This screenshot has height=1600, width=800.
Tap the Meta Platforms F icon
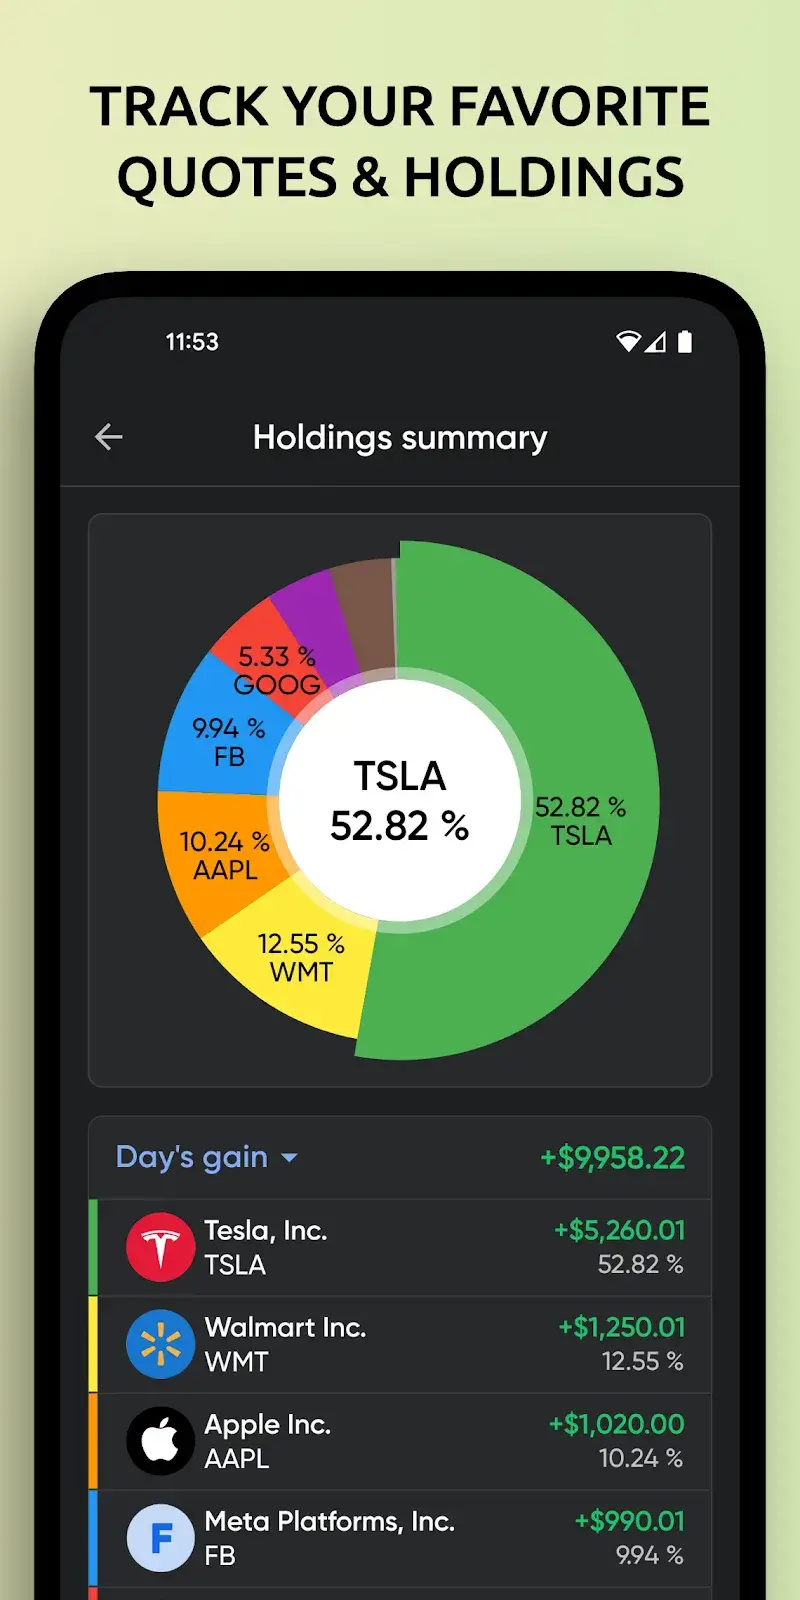tap(160, 1538)
